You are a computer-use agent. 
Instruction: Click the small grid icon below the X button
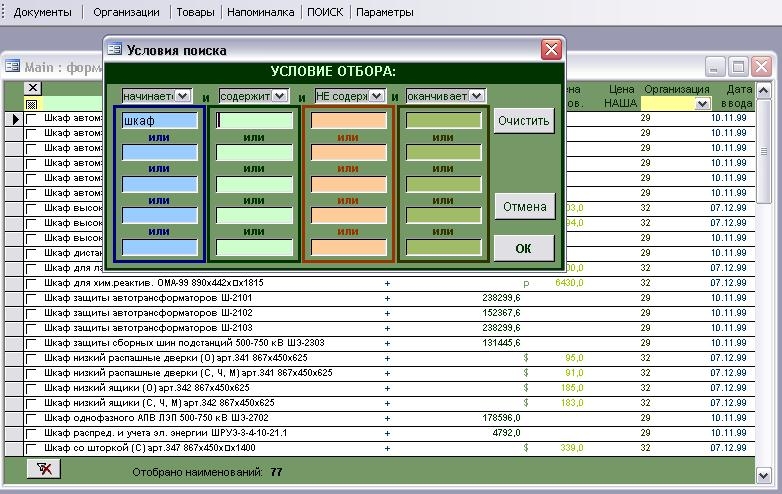pos(31,104)
